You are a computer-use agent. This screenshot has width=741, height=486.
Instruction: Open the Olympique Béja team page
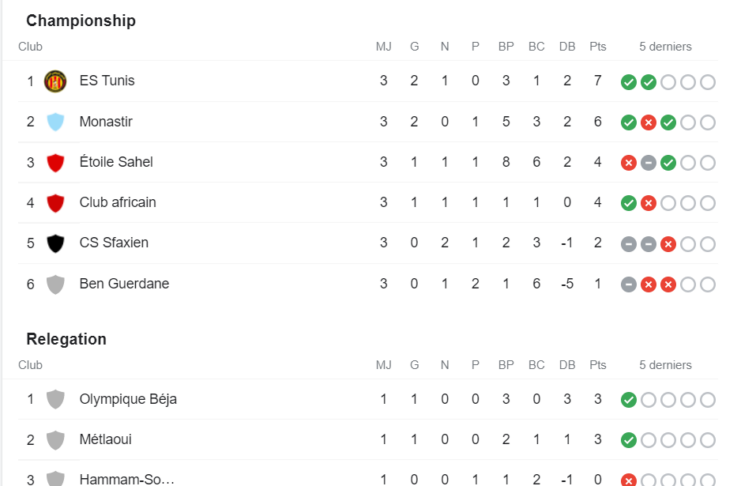[128, 399]
